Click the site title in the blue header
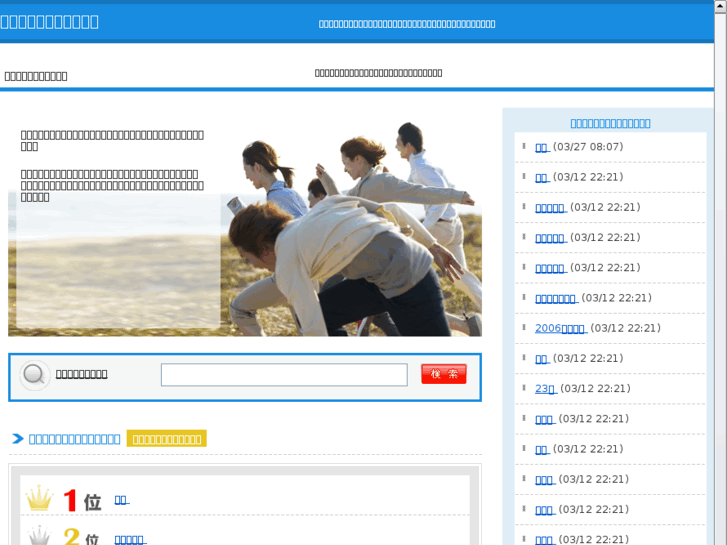 tap(49, 22)
